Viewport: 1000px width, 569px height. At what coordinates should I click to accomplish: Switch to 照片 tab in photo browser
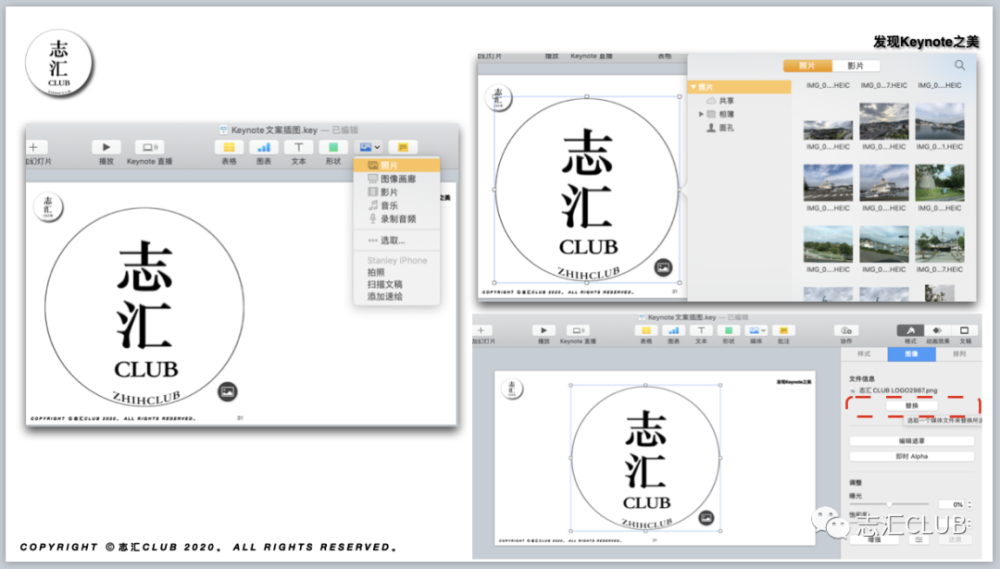[807, 66]
